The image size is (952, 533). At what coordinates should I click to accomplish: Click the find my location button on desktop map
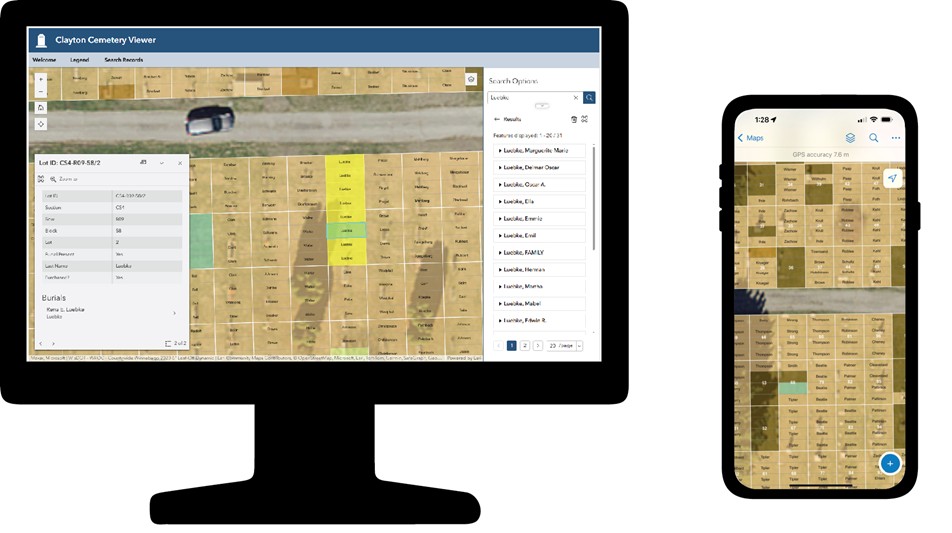pyautogui.click(x=40, y=124)
